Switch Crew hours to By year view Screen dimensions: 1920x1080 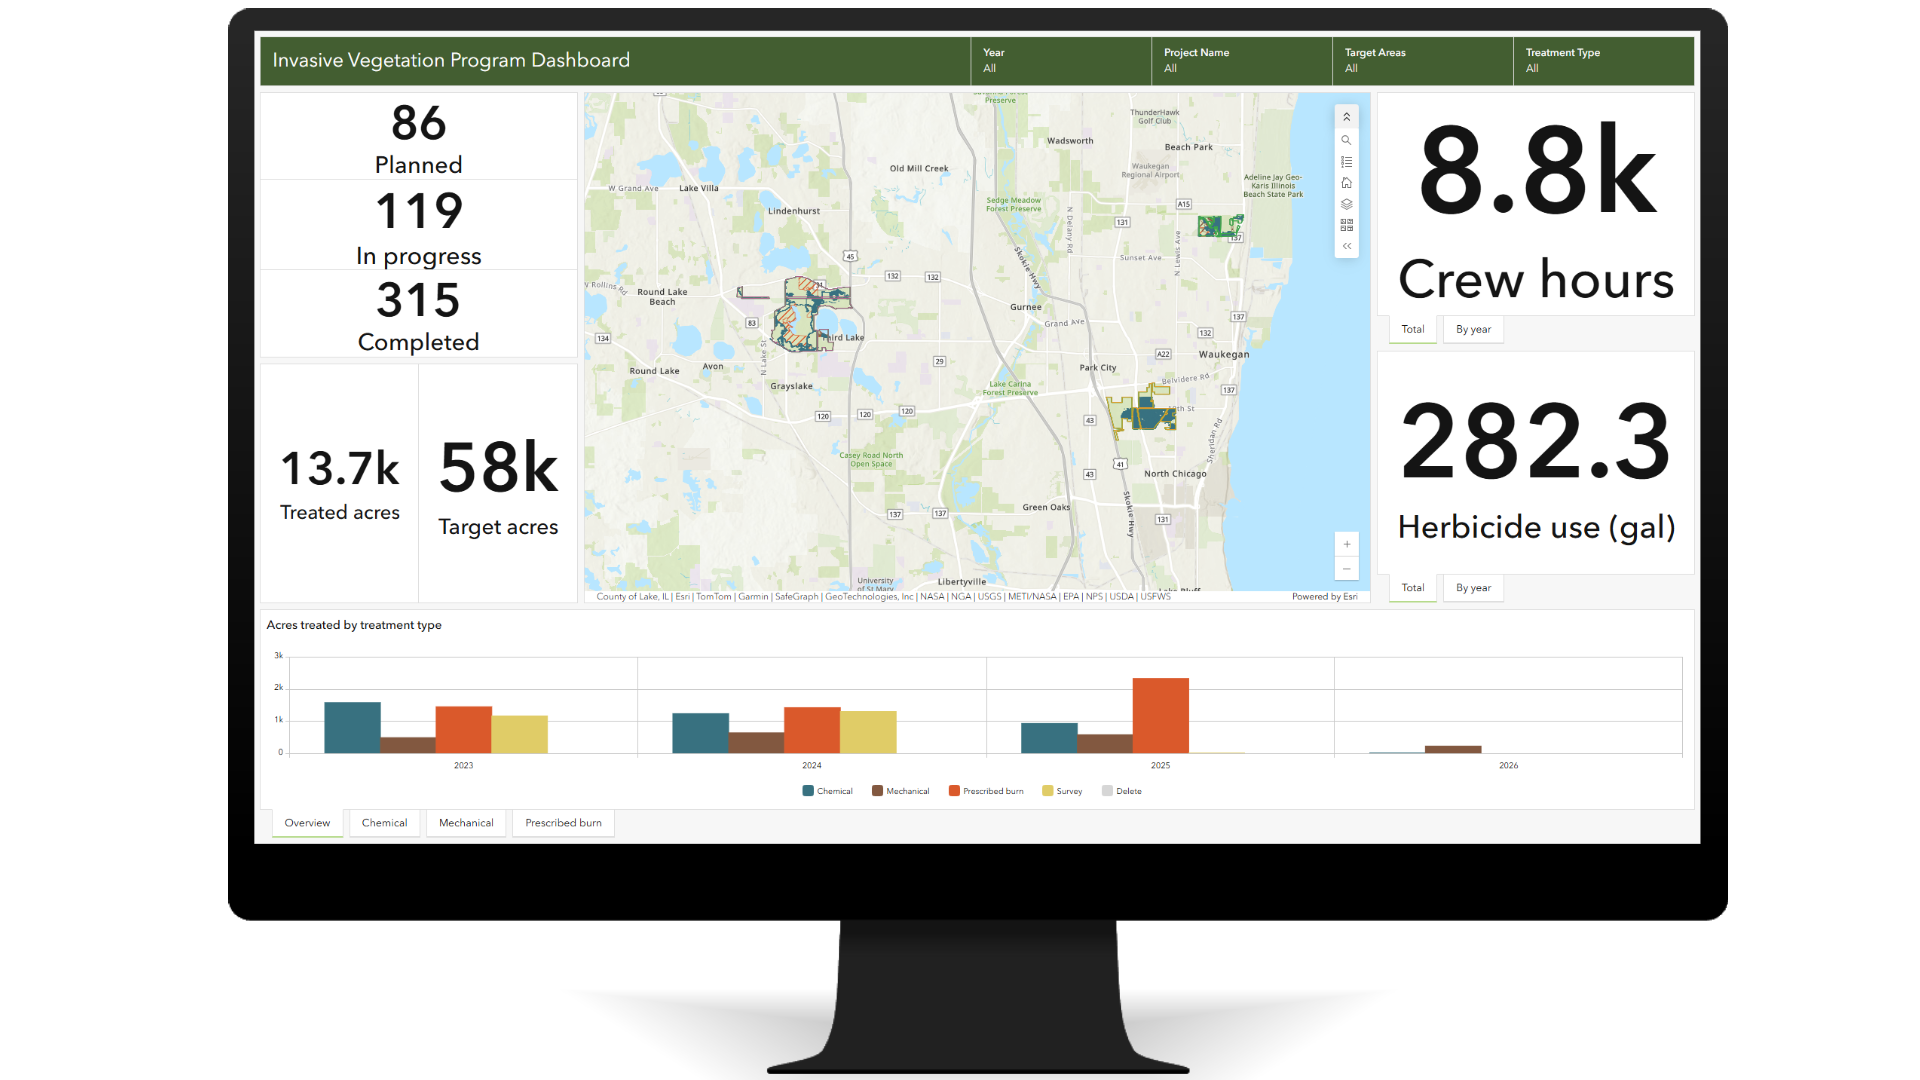(1473, 329)
